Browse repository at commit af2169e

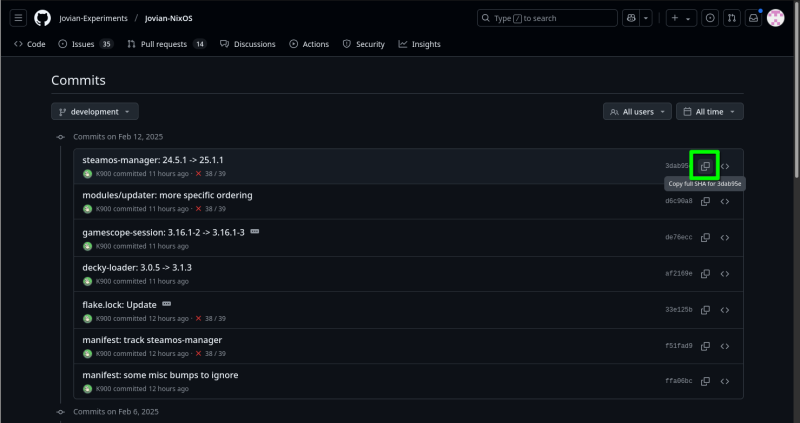tap(725, 274)
